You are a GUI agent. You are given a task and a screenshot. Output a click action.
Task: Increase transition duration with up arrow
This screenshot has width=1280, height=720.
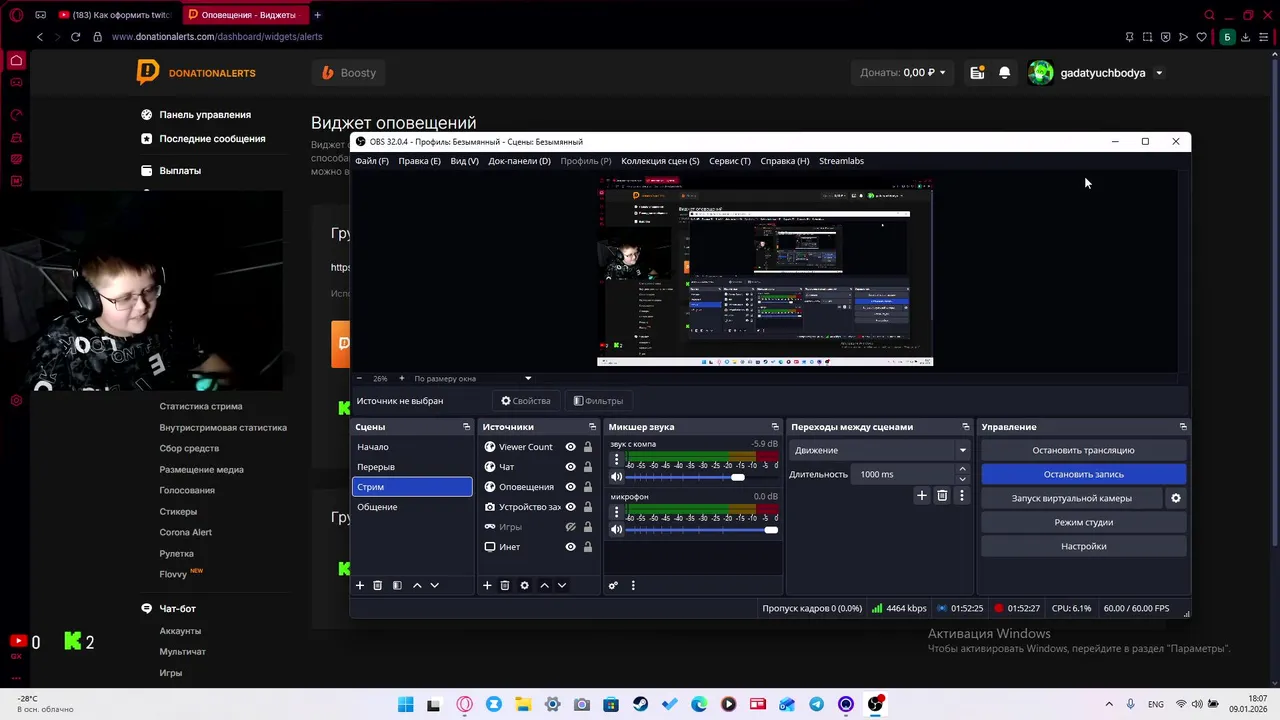[963, 469]
